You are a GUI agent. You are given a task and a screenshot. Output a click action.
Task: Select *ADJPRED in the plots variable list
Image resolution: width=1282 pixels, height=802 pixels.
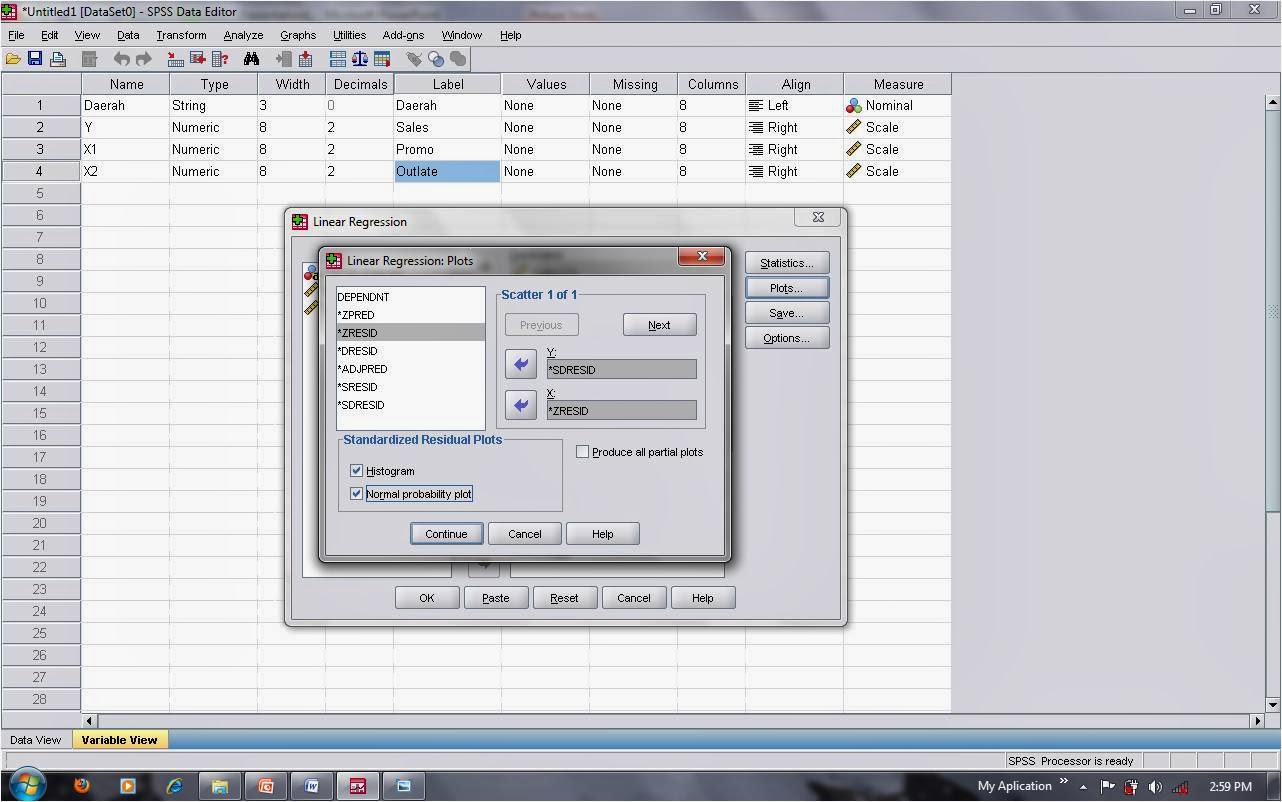[410, 369]
